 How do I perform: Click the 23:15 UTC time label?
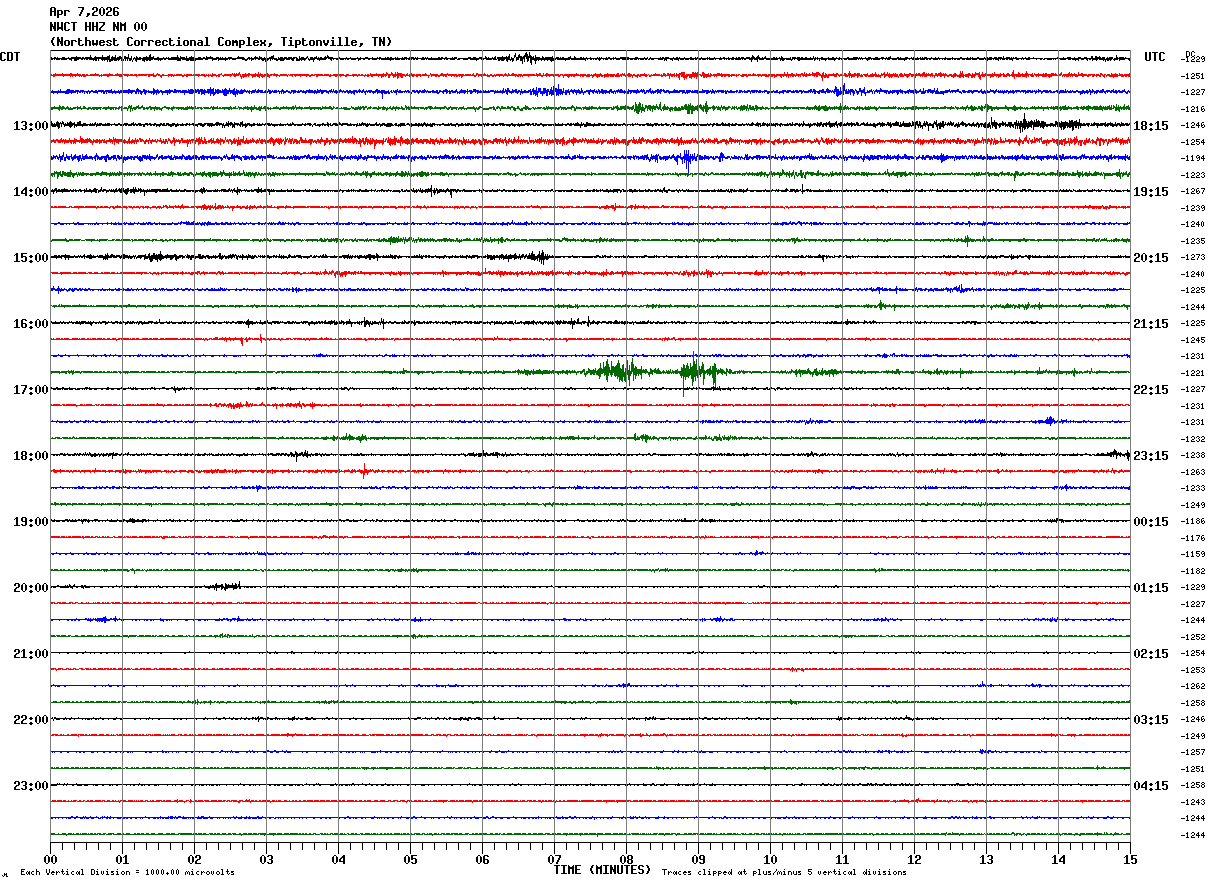coord(1151,456)
